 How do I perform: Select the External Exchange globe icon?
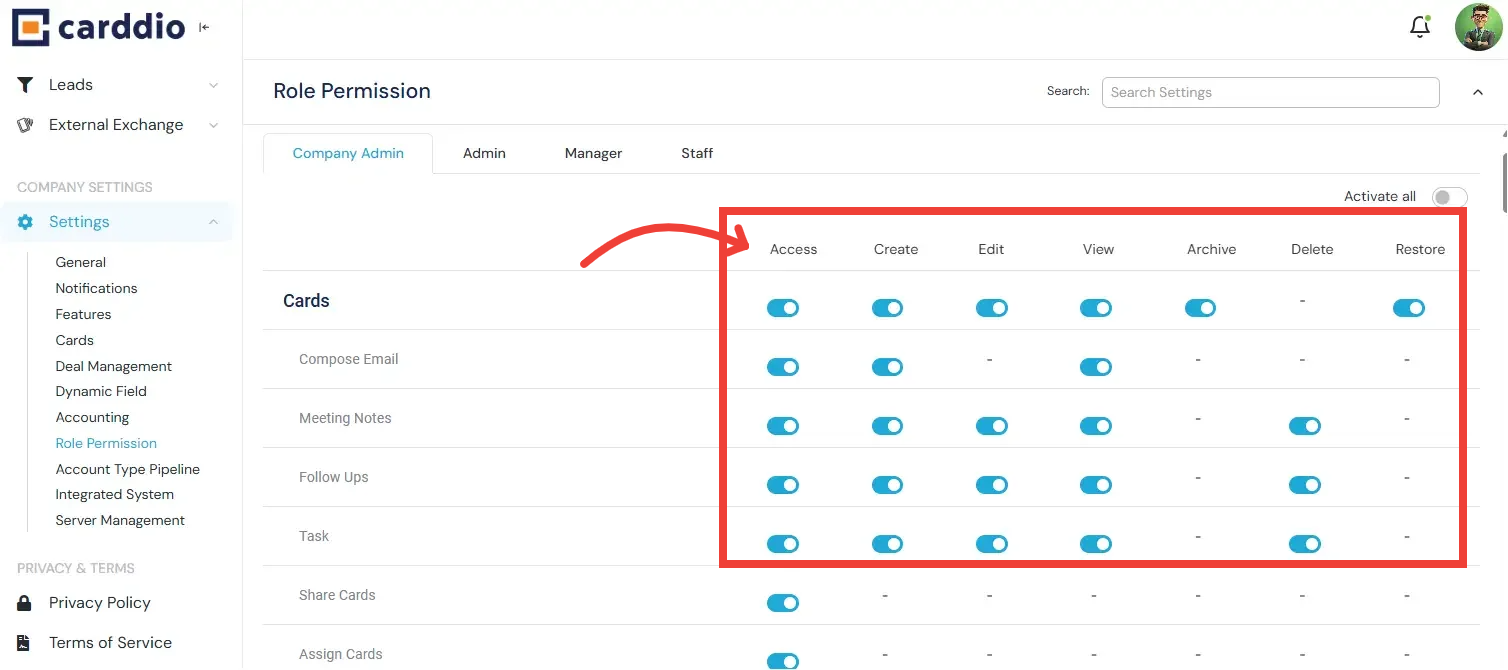25,124
